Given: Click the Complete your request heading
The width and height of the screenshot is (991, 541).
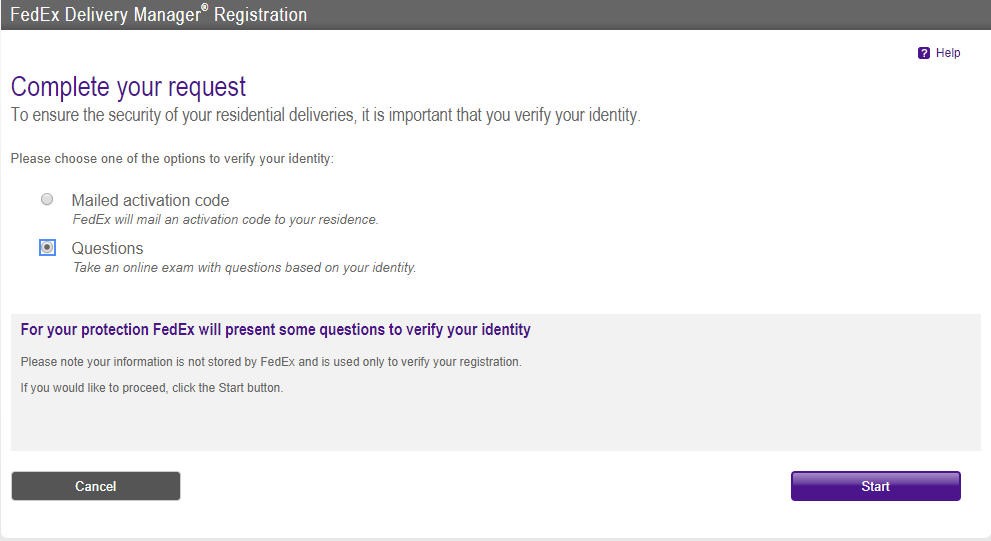Looking at the screenshot, I should pyautogui.click(x=128, y=87).
